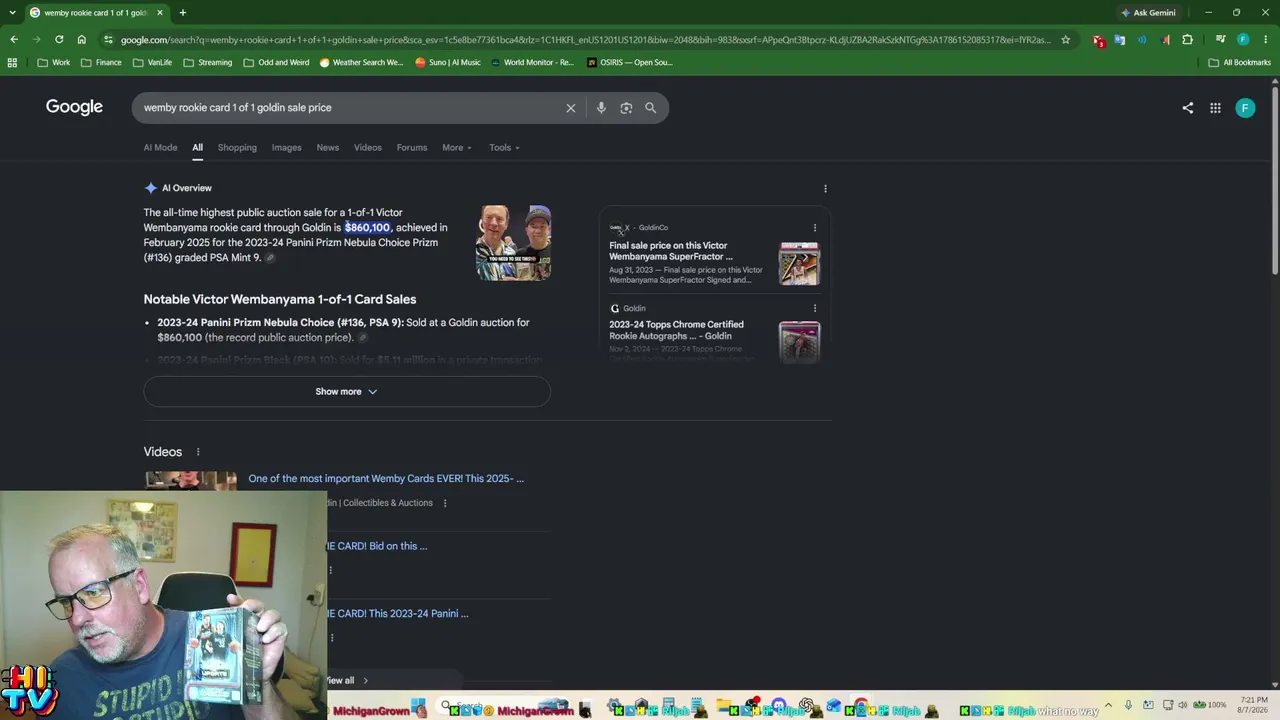Viewport: 1280px width, 720px height.
Task: Open the AI Overview source thumbnail image
Action: click(513, 243)
